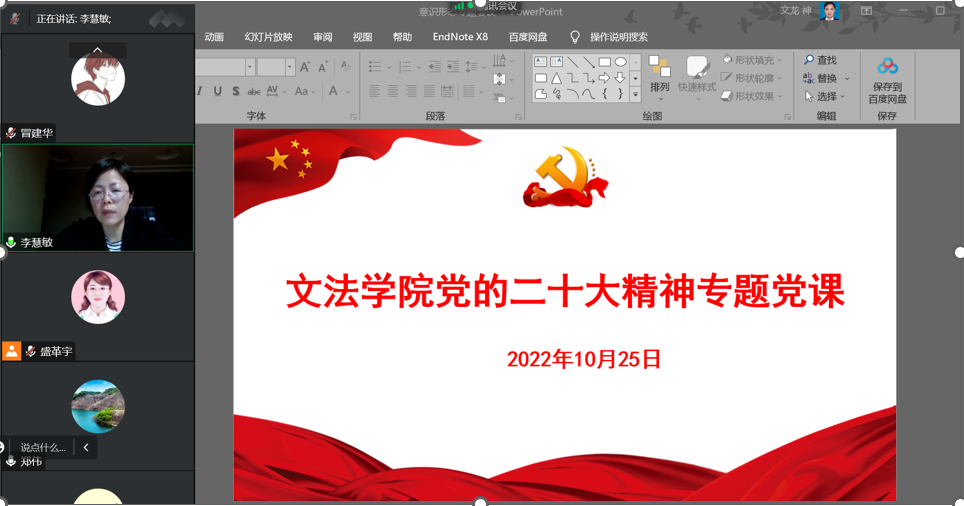Click the Find (查找) magnifier button
The height and width of the screenshot is (506, 964).
tap(820, 61)
